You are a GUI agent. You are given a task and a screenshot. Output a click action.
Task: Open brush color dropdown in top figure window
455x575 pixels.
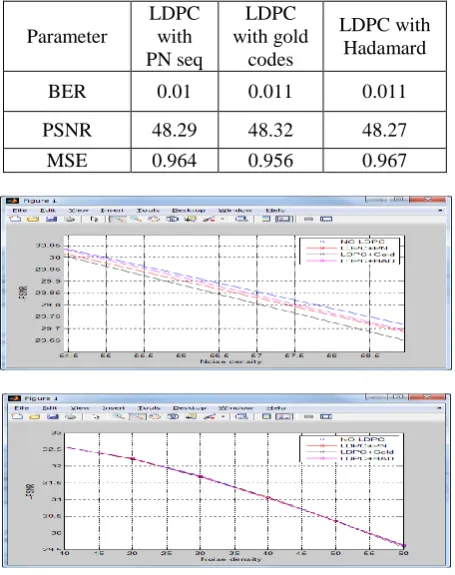pos(223,219)
